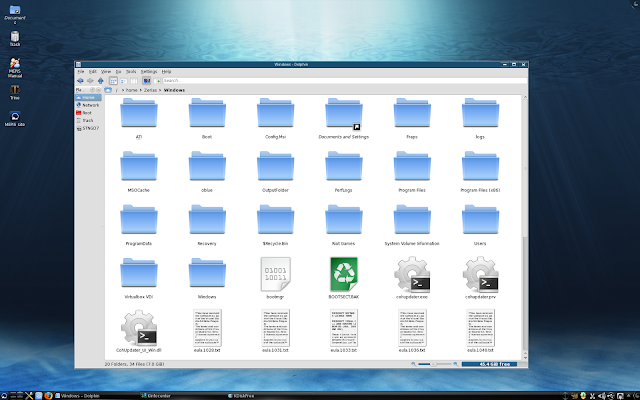Click Zorias in the breadcrumb path
Screen dimensions: 640x400
tap(151, 90)
